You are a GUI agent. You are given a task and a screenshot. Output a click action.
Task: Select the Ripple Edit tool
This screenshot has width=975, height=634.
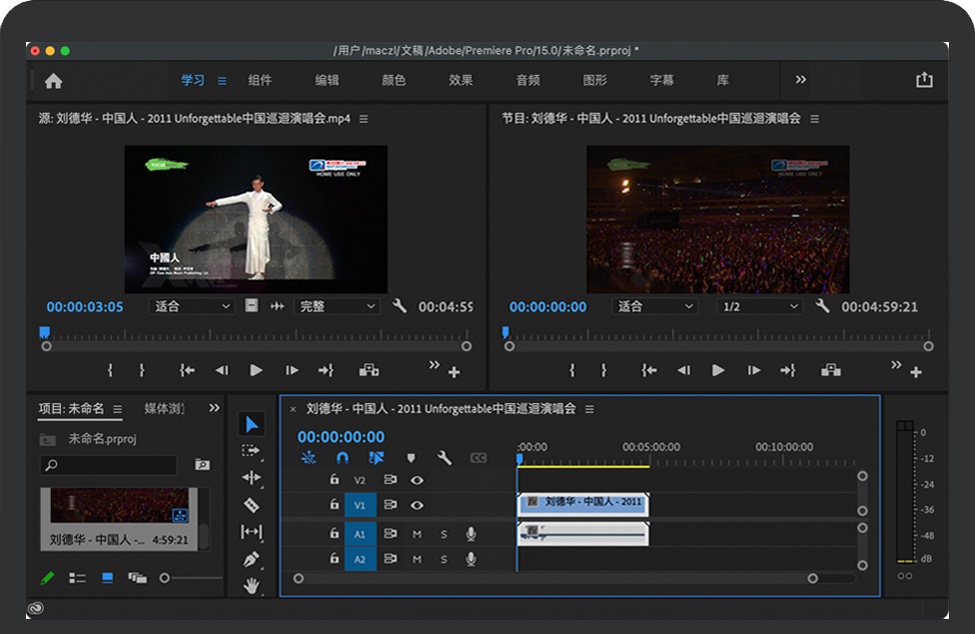tap(251, 478)
